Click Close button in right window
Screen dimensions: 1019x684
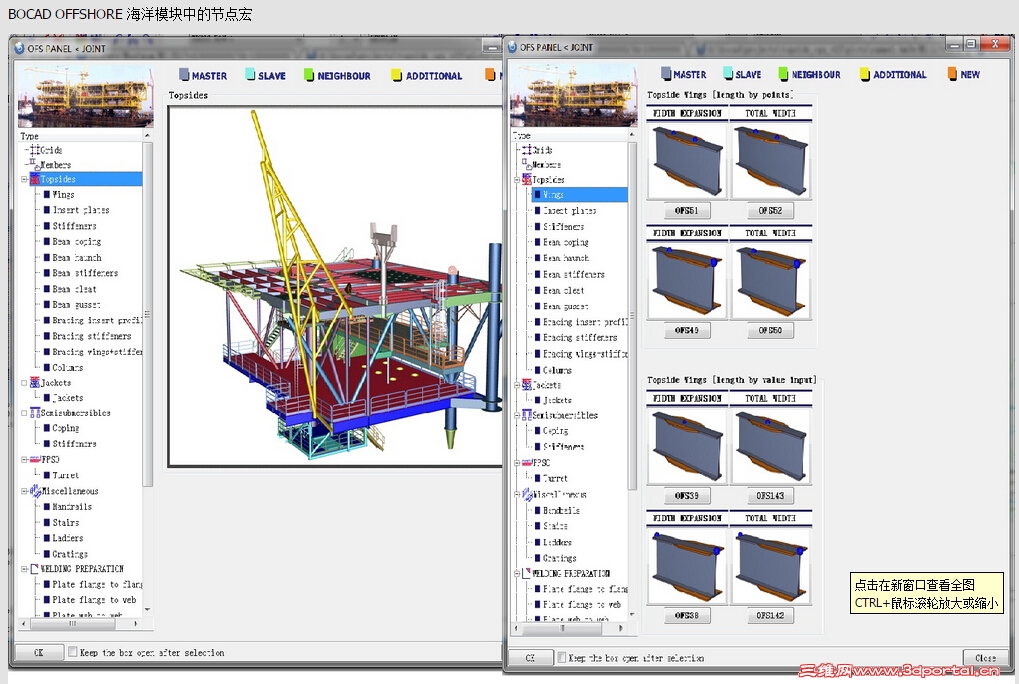(x=985, y=657)
